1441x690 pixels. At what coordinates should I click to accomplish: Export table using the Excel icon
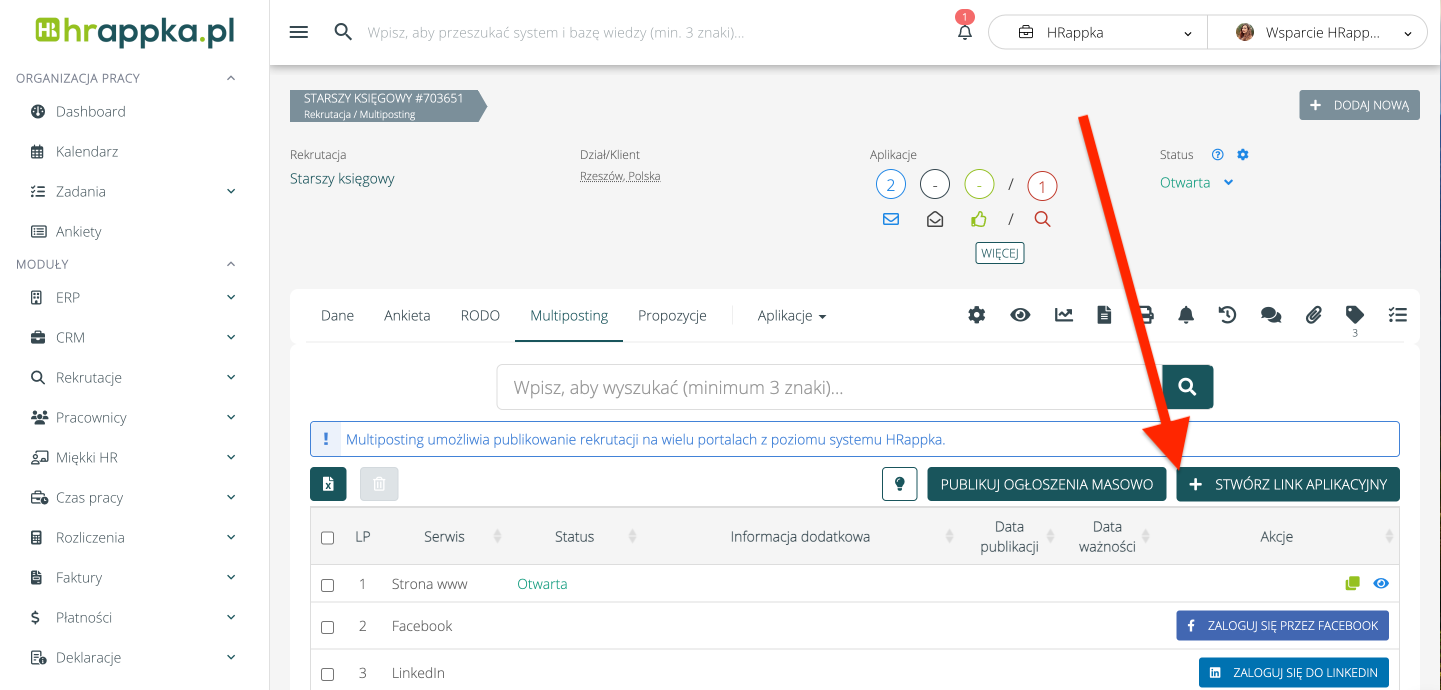[x=328, y=484]
